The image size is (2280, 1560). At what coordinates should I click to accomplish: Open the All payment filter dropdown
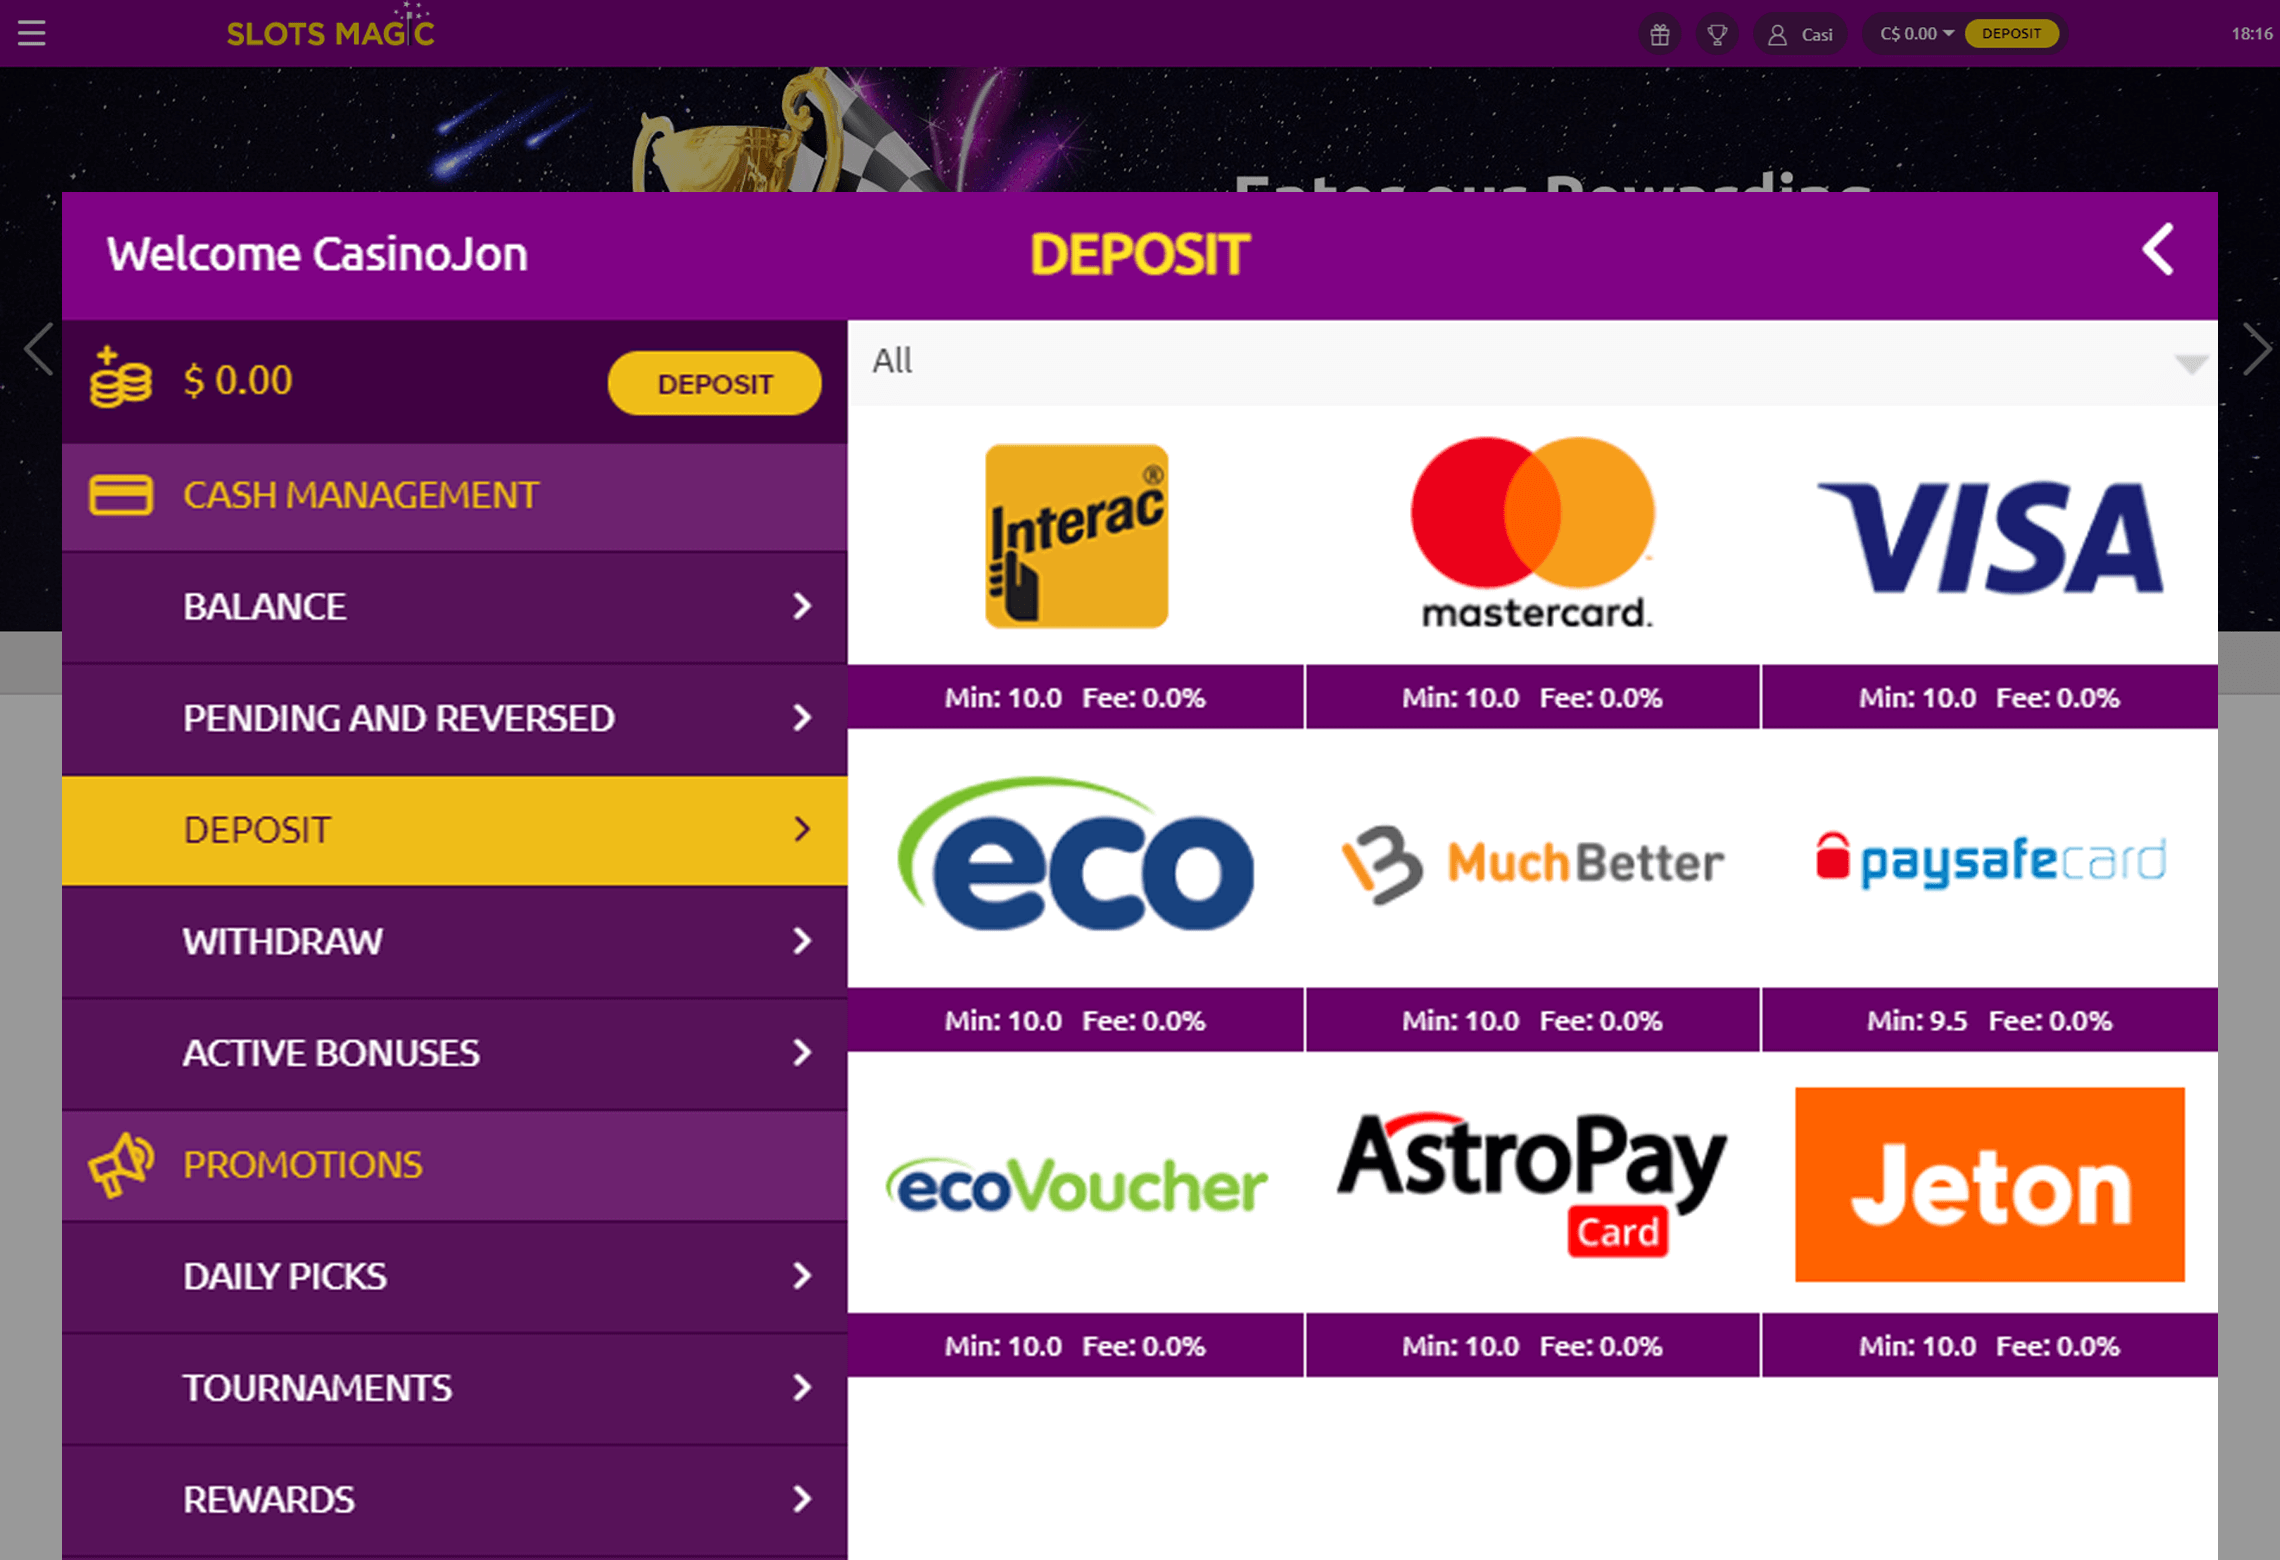tap(1532, 362)
